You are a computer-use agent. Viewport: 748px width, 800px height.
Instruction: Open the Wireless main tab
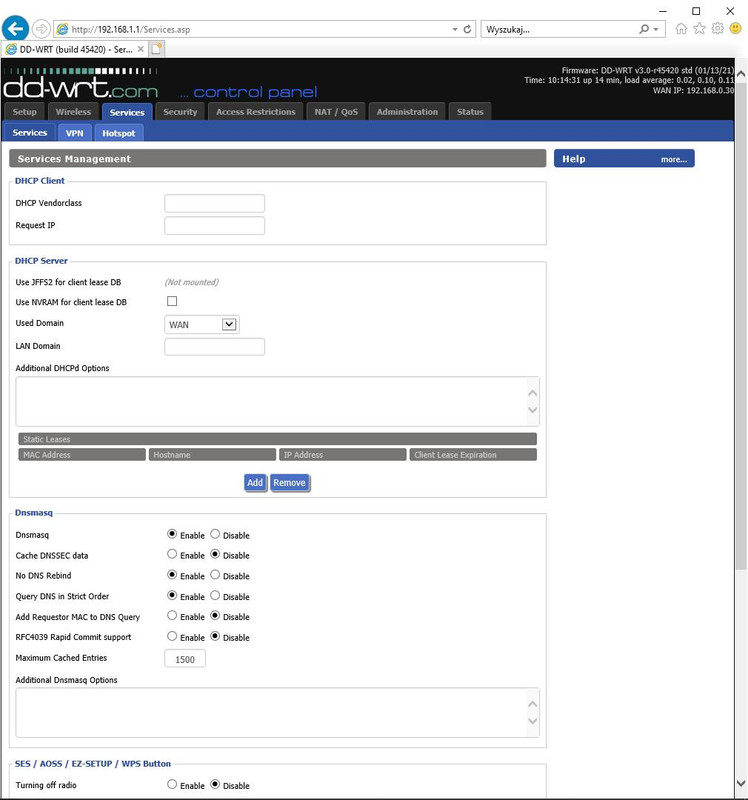tap(73, 112)
